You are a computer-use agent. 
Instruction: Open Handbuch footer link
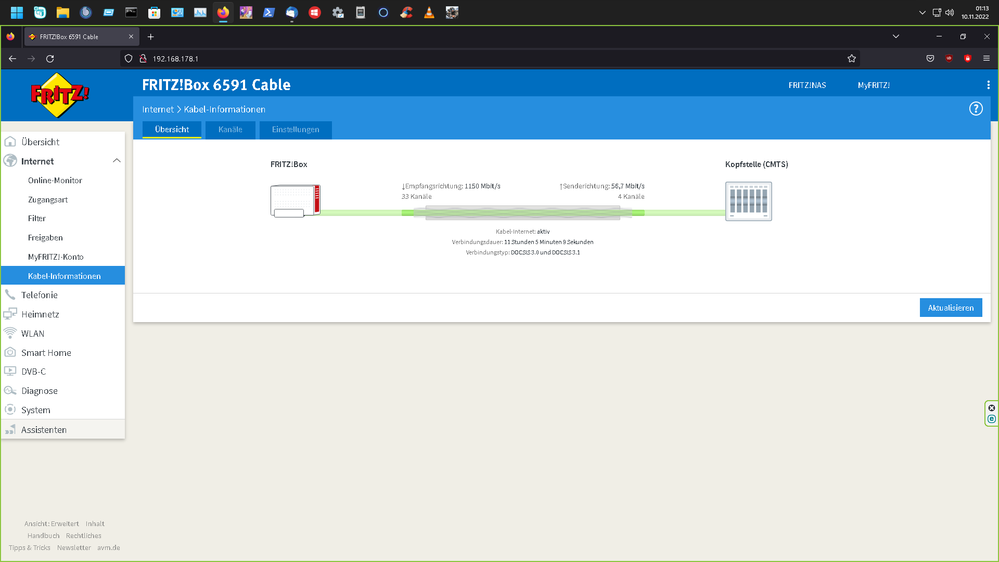[x=43, y=536]
